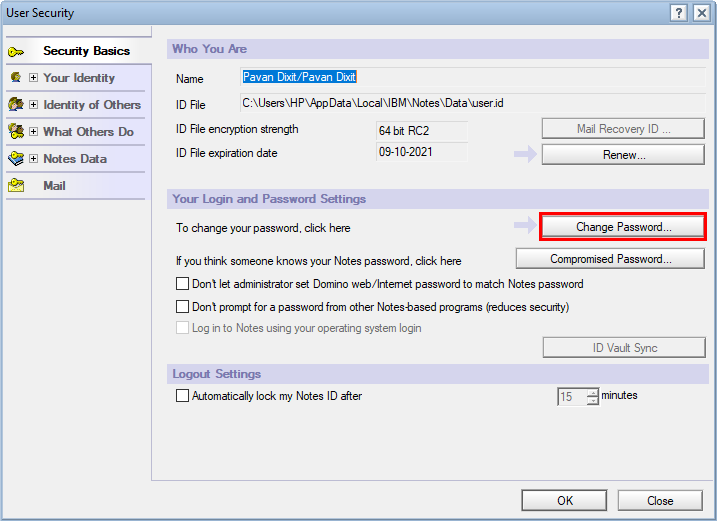
Task: Expand the Identity of Others node
Action: pos(33,105)
